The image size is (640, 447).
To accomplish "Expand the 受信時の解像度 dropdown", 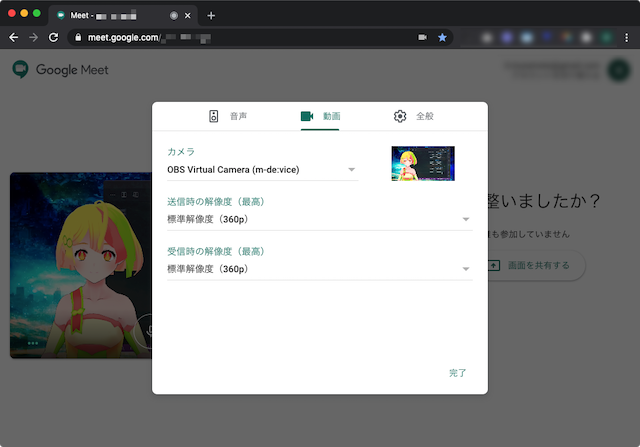I will pos(320,269).
